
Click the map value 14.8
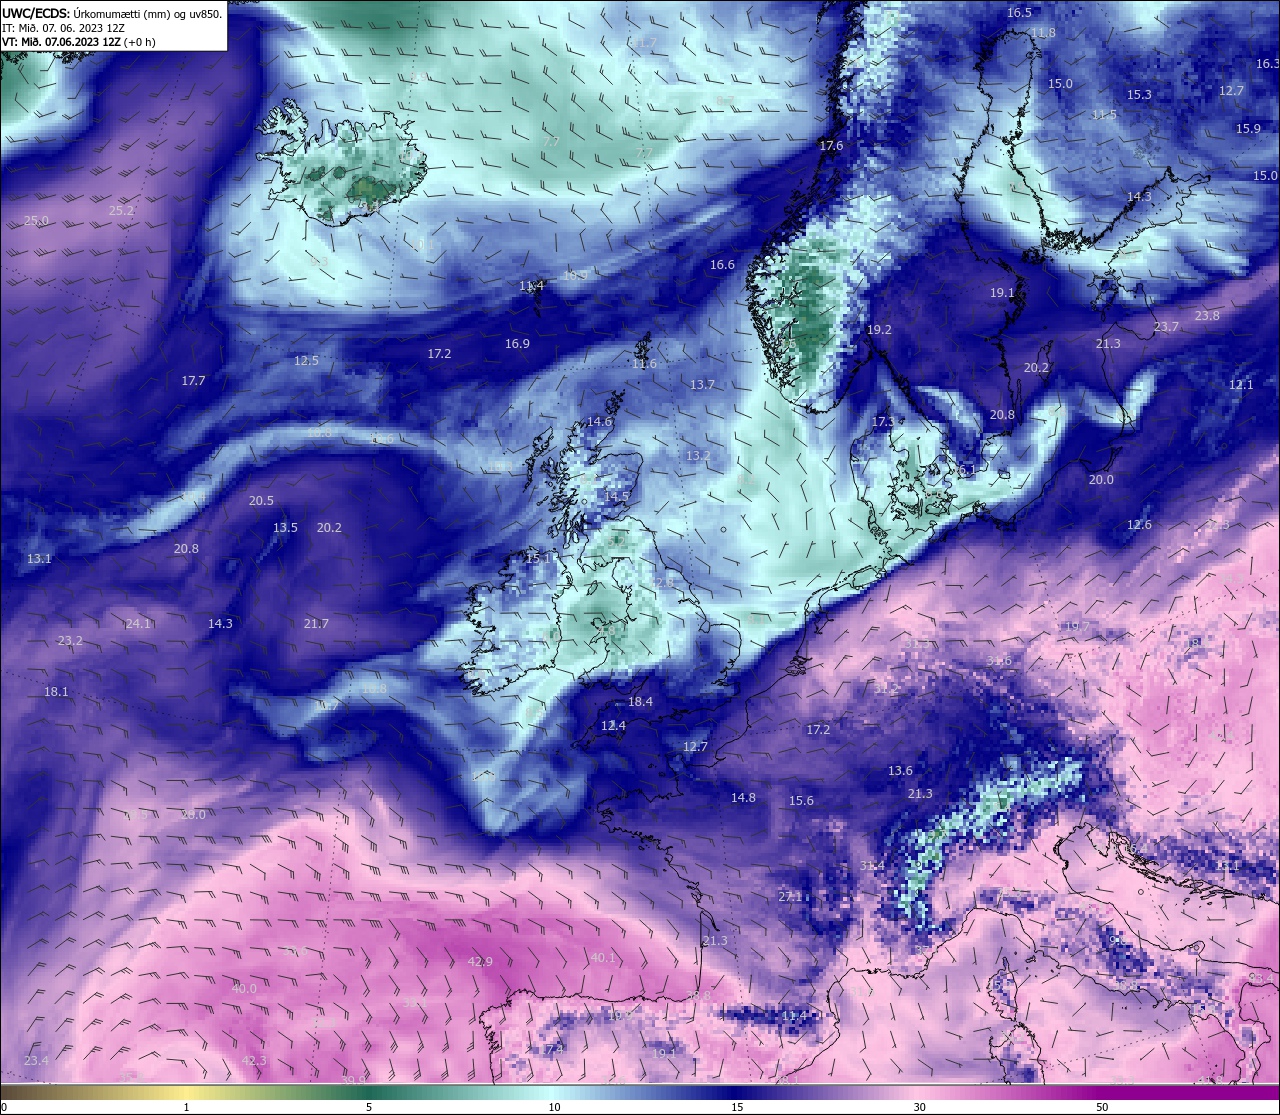[x=743, y=798]
